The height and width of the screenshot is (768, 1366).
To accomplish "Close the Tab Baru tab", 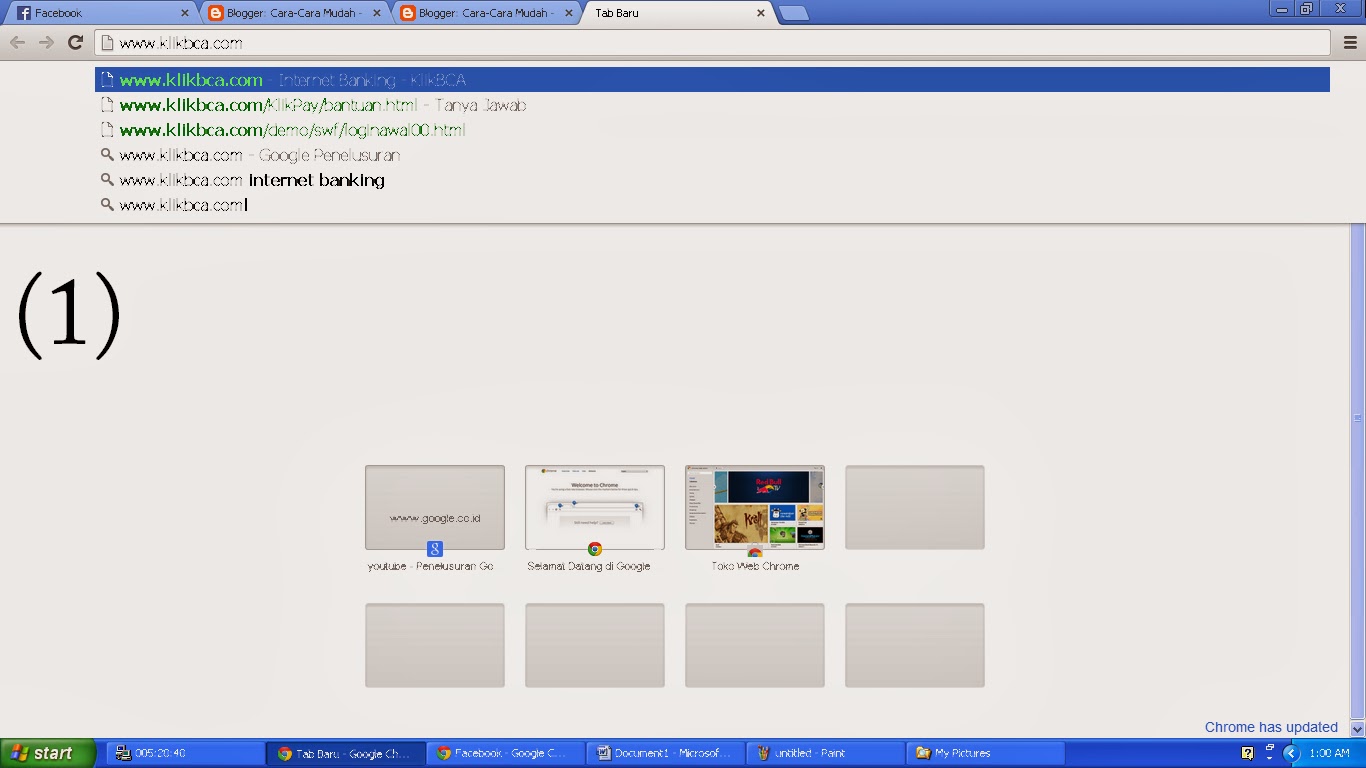I will [x=761, y=13].
